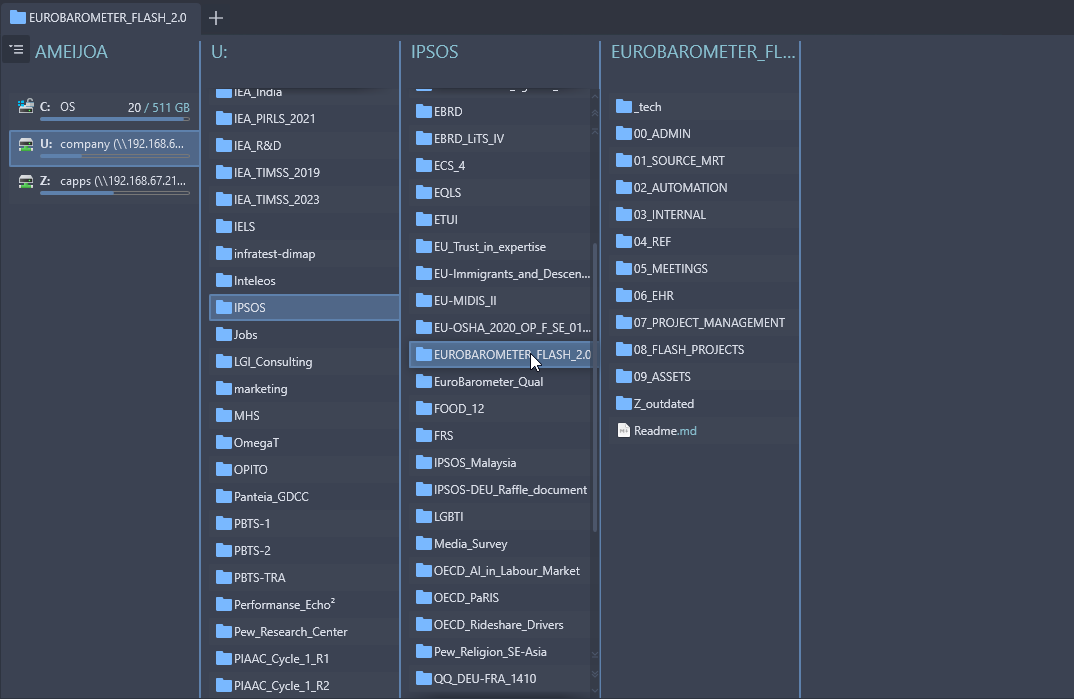1074x699 pixels.
Task: Open the PBTS-1 folder
Action: tap(304, 524)
